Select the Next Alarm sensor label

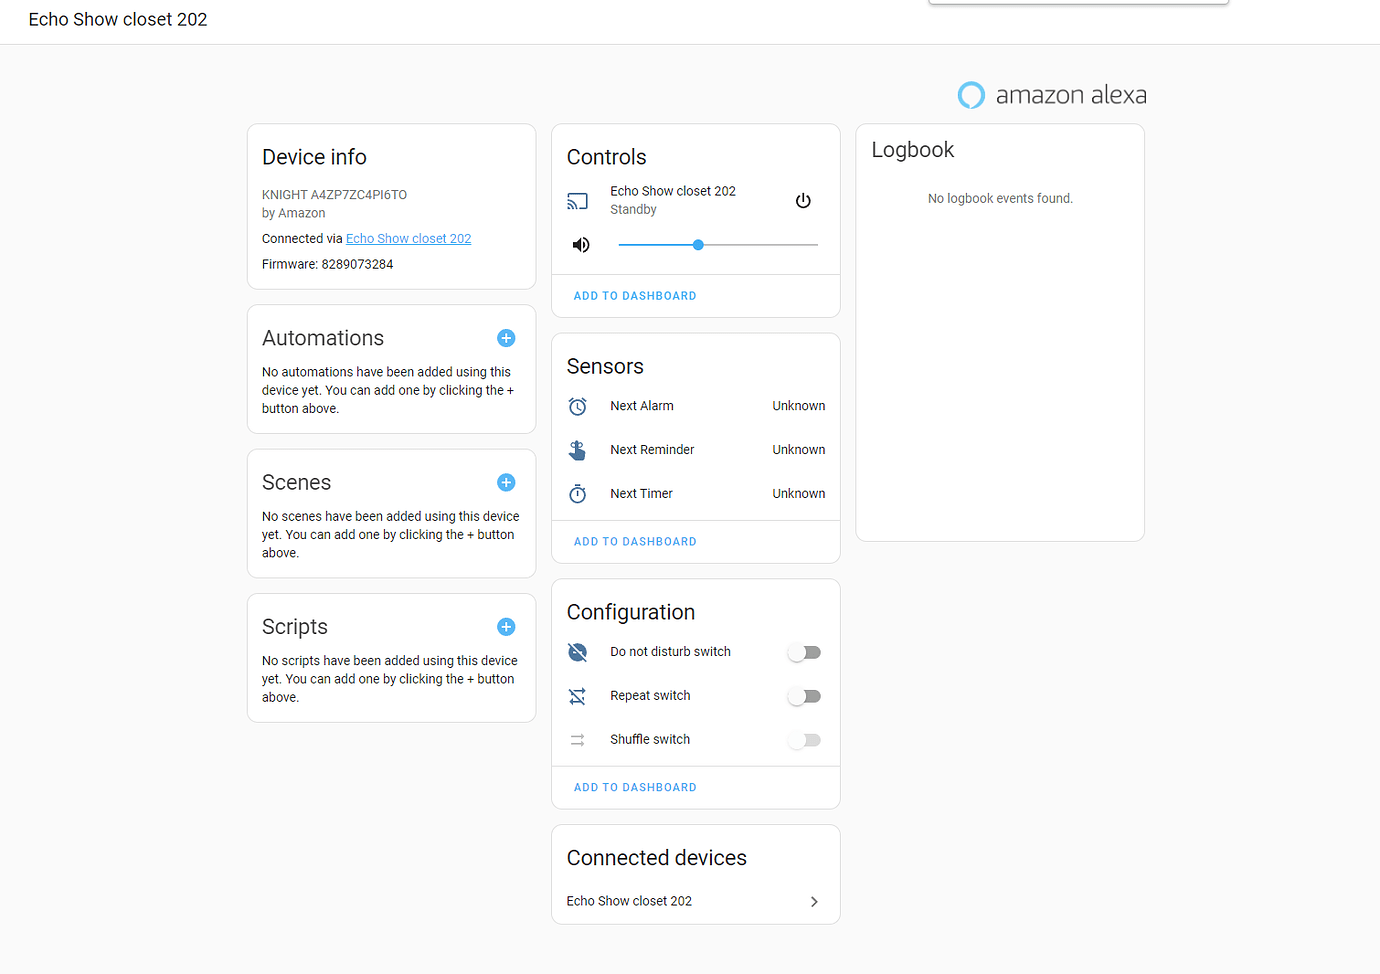[642, 406]
